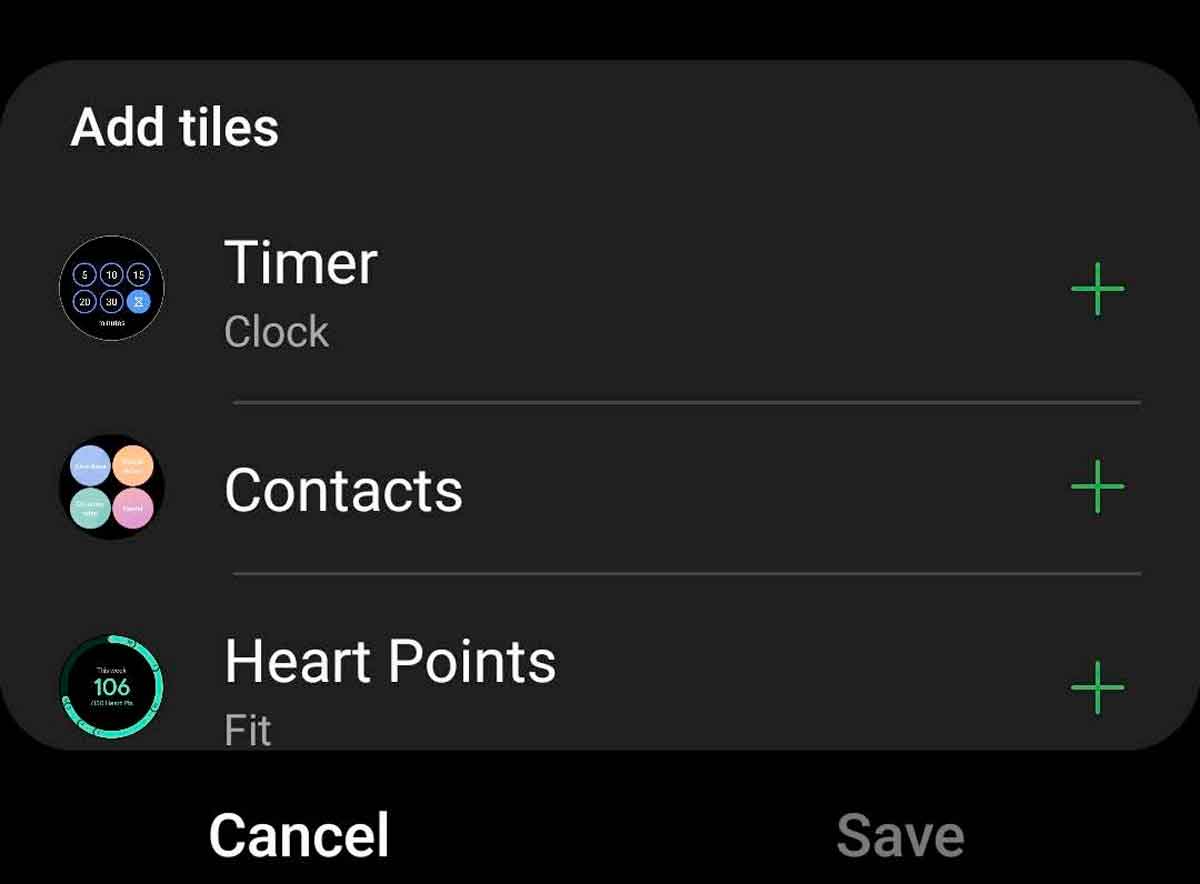Click the four-circle Contacts shortcut graphic
This screenshot has height=884, width=1200.
pos(111,487)
